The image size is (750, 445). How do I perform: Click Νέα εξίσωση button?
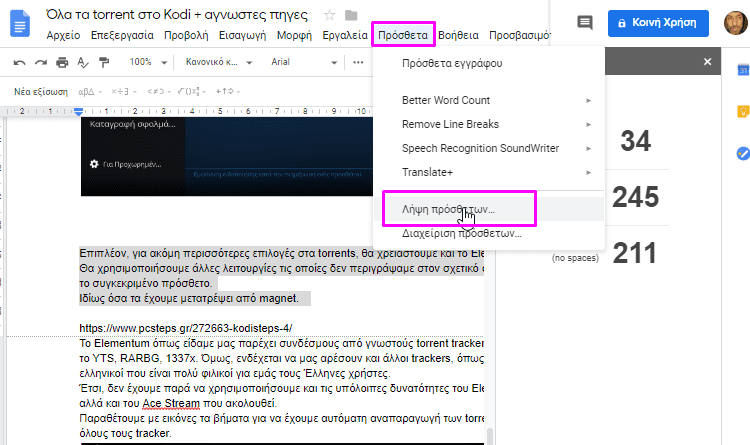pos(41,91)
